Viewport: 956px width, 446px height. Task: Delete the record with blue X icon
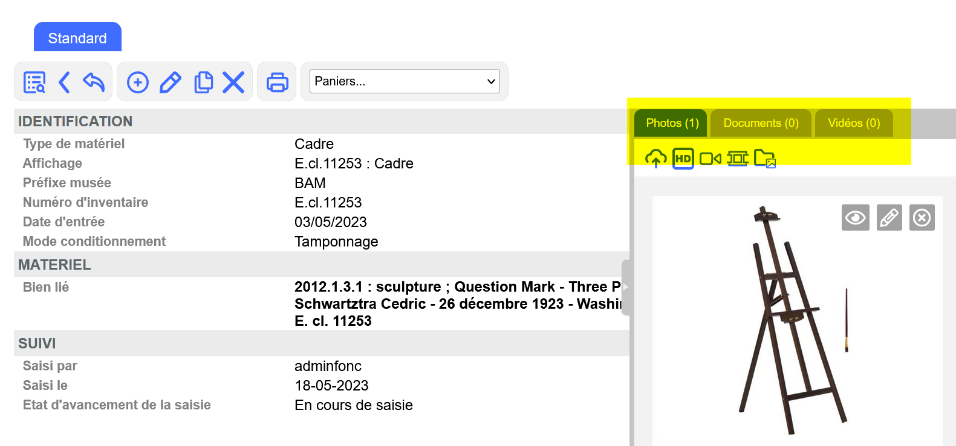[x=233, y=82]
